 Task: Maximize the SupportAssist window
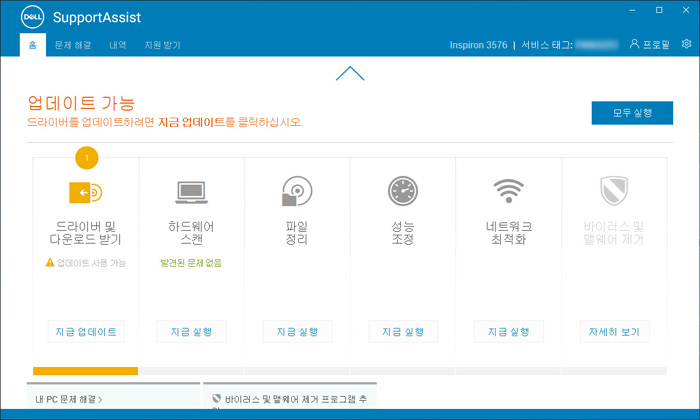pyautogui.click(x=659, y=10)
